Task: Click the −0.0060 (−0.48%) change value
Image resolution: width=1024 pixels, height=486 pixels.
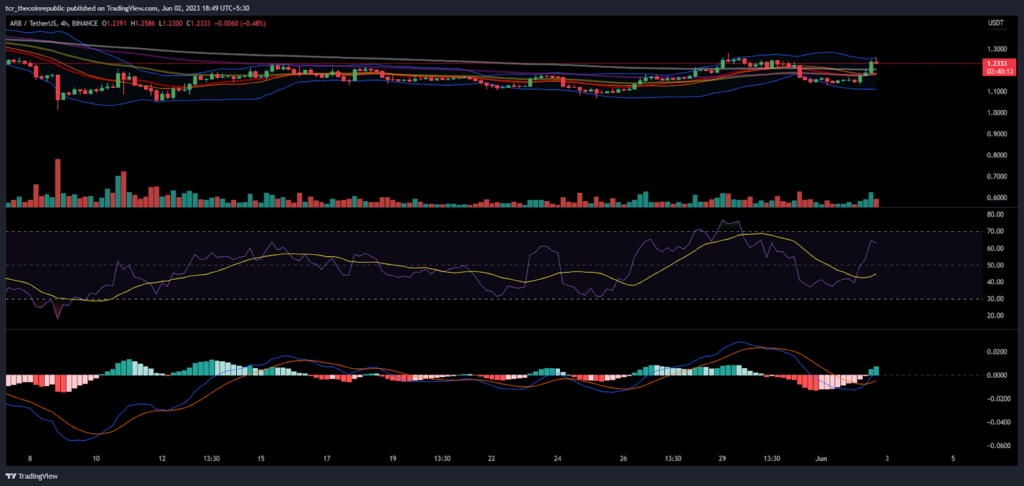Action: 240,23
